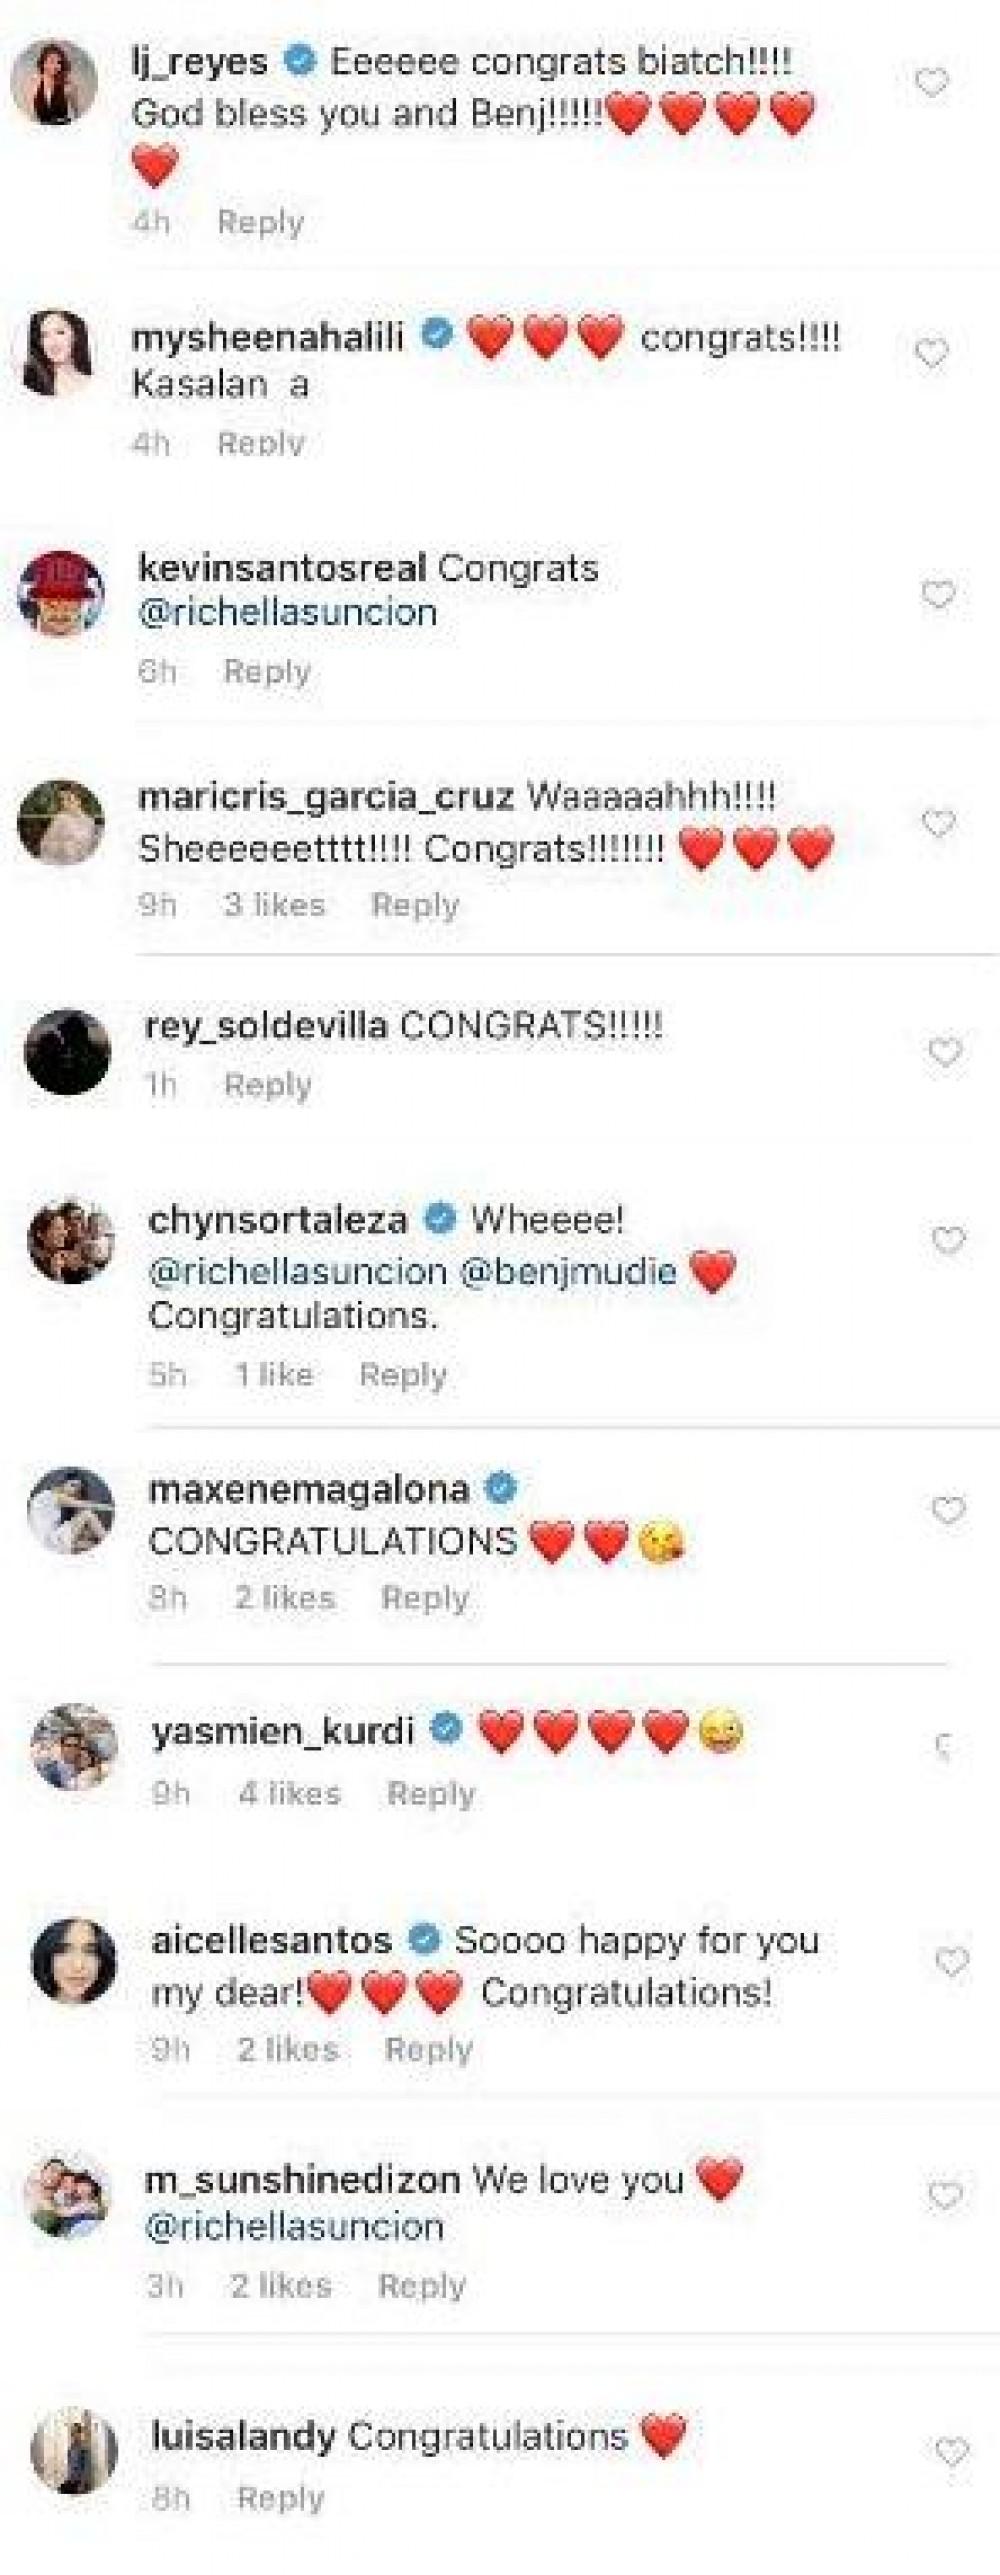This screenshot has width=1000, height=2575.
Task: Tap heart on mysheenahalili's comment
Action: pyautogui.click(x=931, y=353)
